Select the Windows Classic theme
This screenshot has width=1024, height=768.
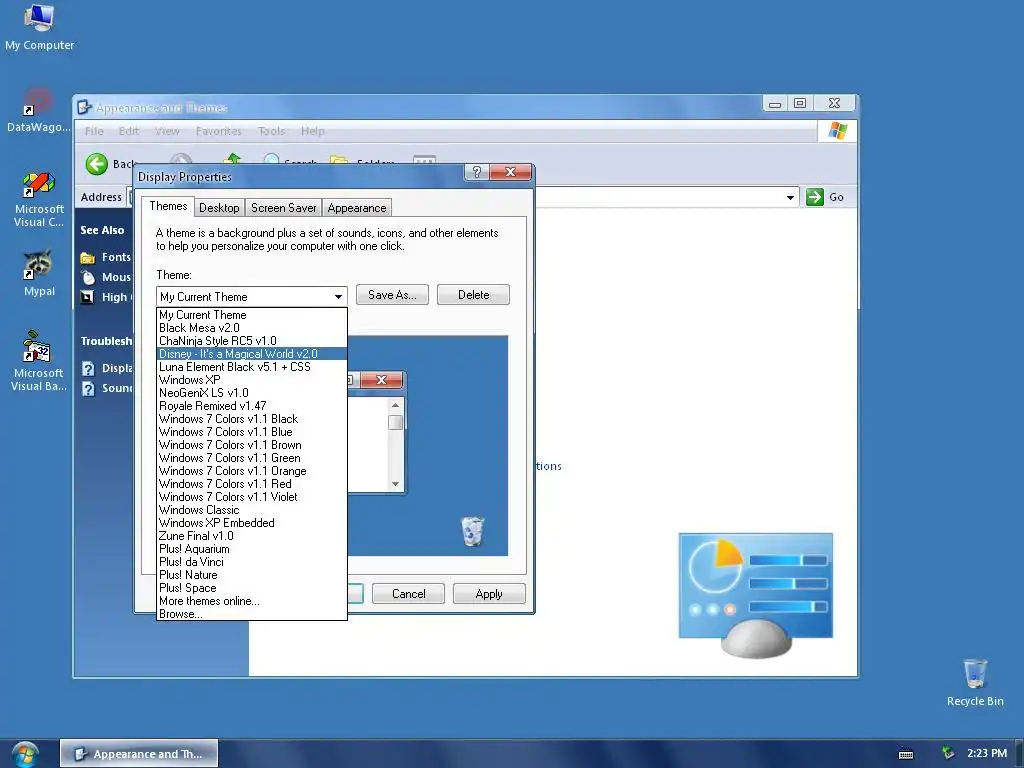251,510
